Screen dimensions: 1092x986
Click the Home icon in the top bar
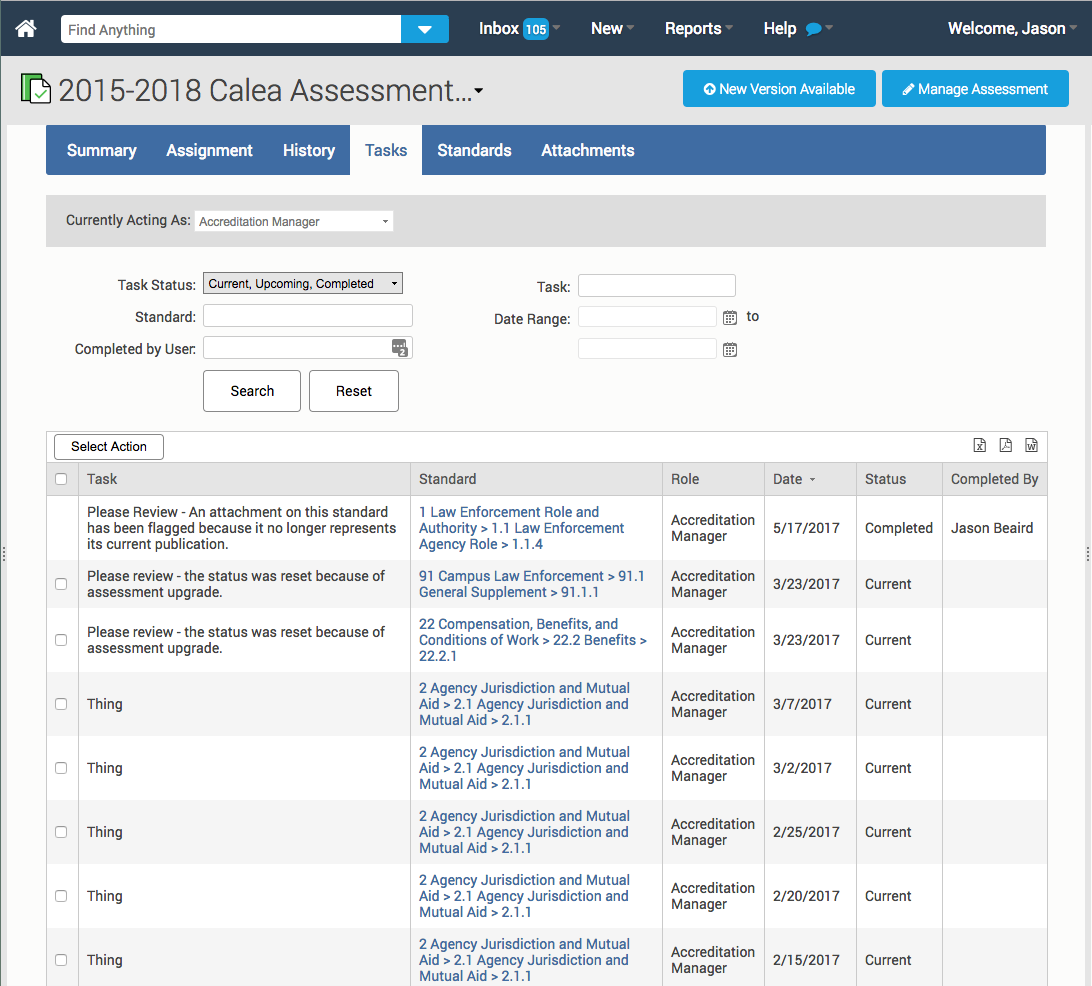(26, 29)
